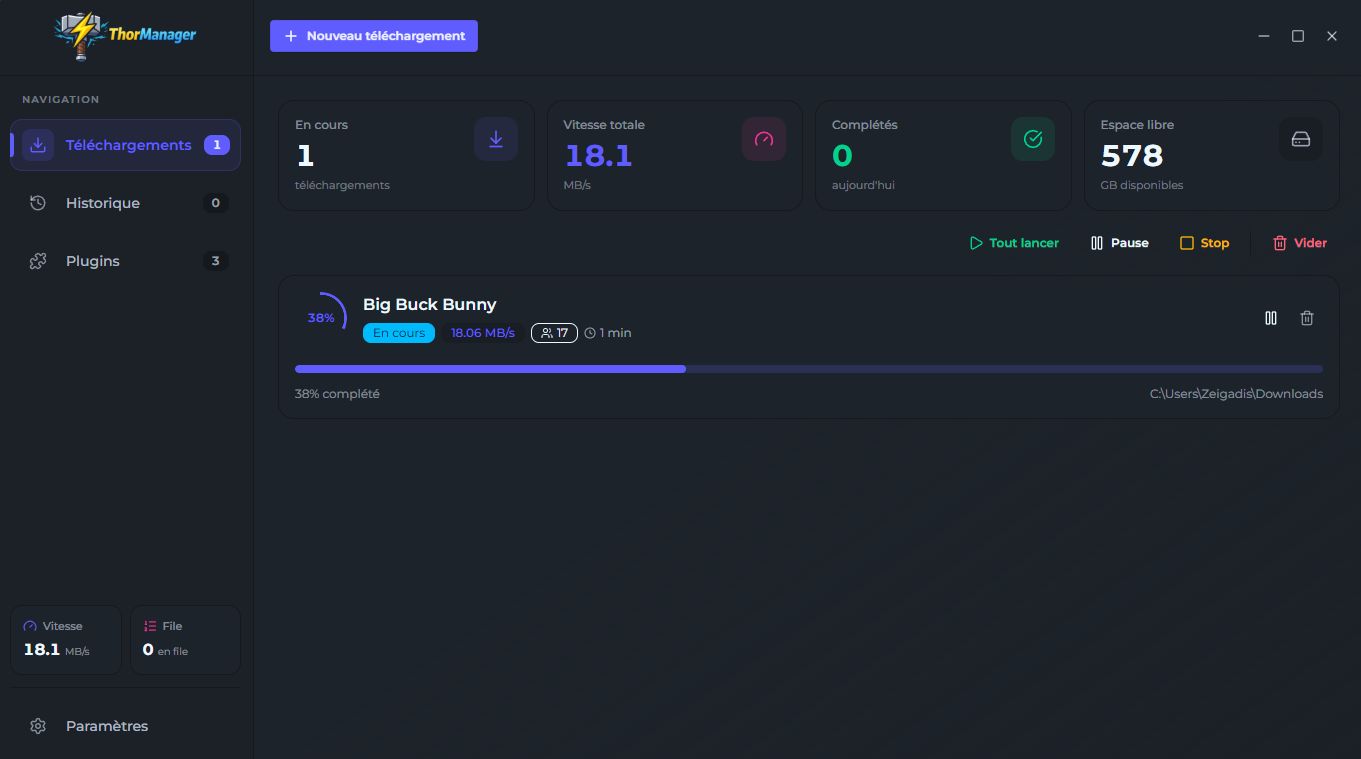1361x759 pixels.
Task: Click the checkmark icon in Complétés card
Action: [1033, 139]
